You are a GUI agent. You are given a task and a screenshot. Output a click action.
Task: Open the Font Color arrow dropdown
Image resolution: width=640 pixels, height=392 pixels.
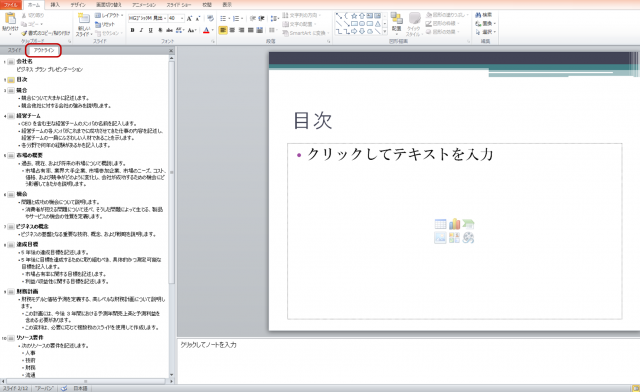212,30
